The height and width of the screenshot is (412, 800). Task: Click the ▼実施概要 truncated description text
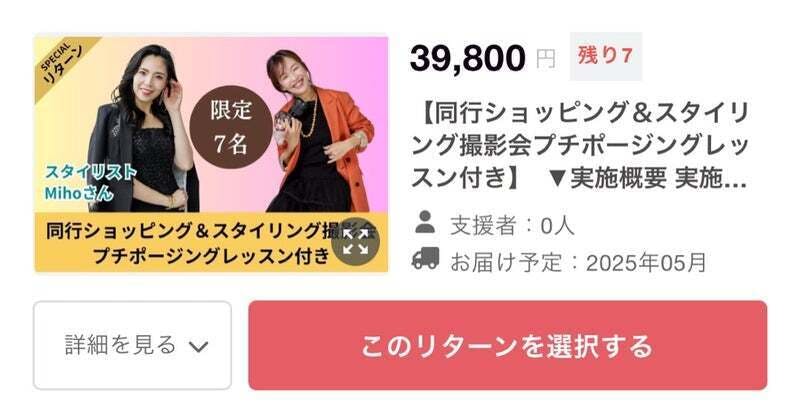click(x=647, y=178)
